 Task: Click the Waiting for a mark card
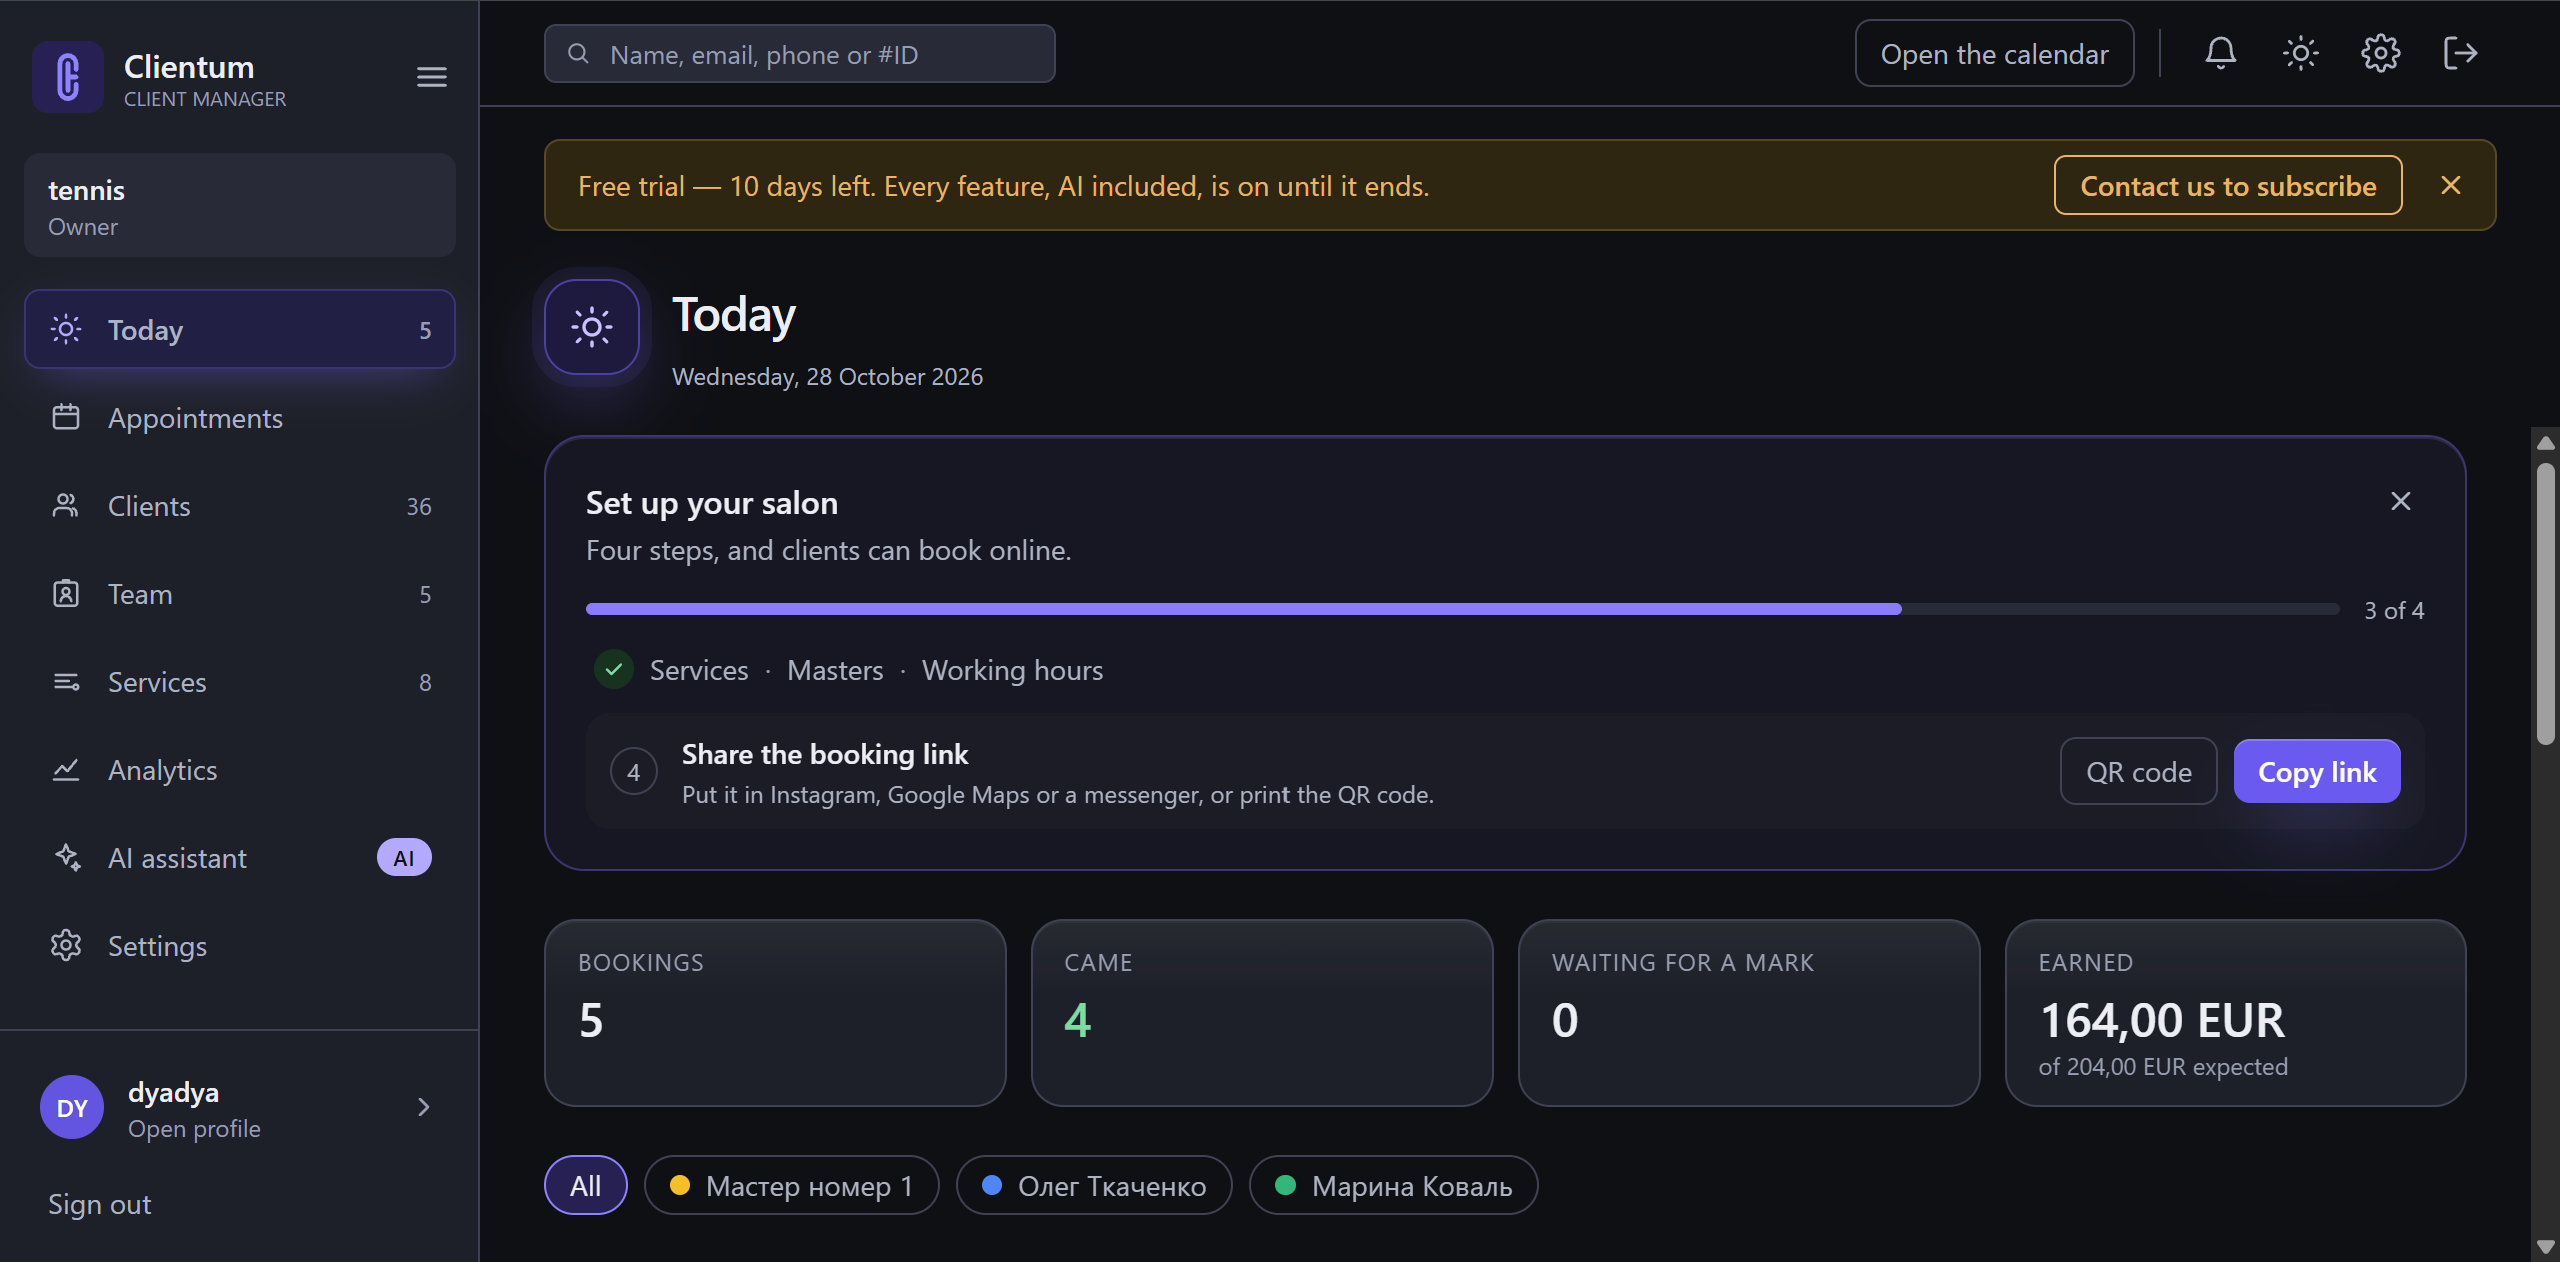[x=1749, y=1012]
